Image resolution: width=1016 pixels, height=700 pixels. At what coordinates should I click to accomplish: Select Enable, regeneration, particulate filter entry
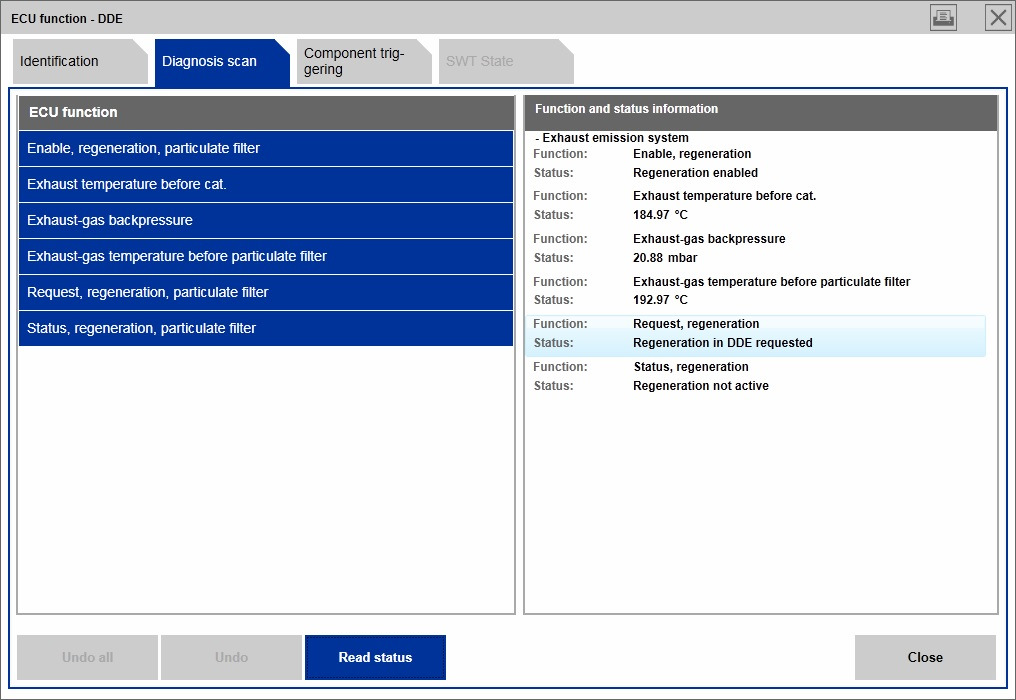tap(265, 148)
